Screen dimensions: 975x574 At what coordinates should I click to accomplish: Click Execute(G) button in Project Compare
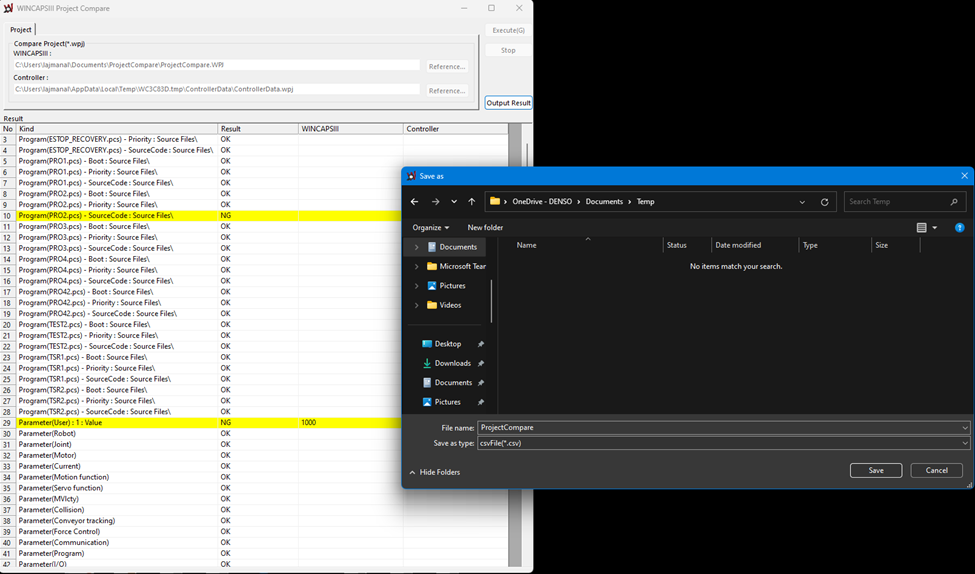click(x=508, y=30)
